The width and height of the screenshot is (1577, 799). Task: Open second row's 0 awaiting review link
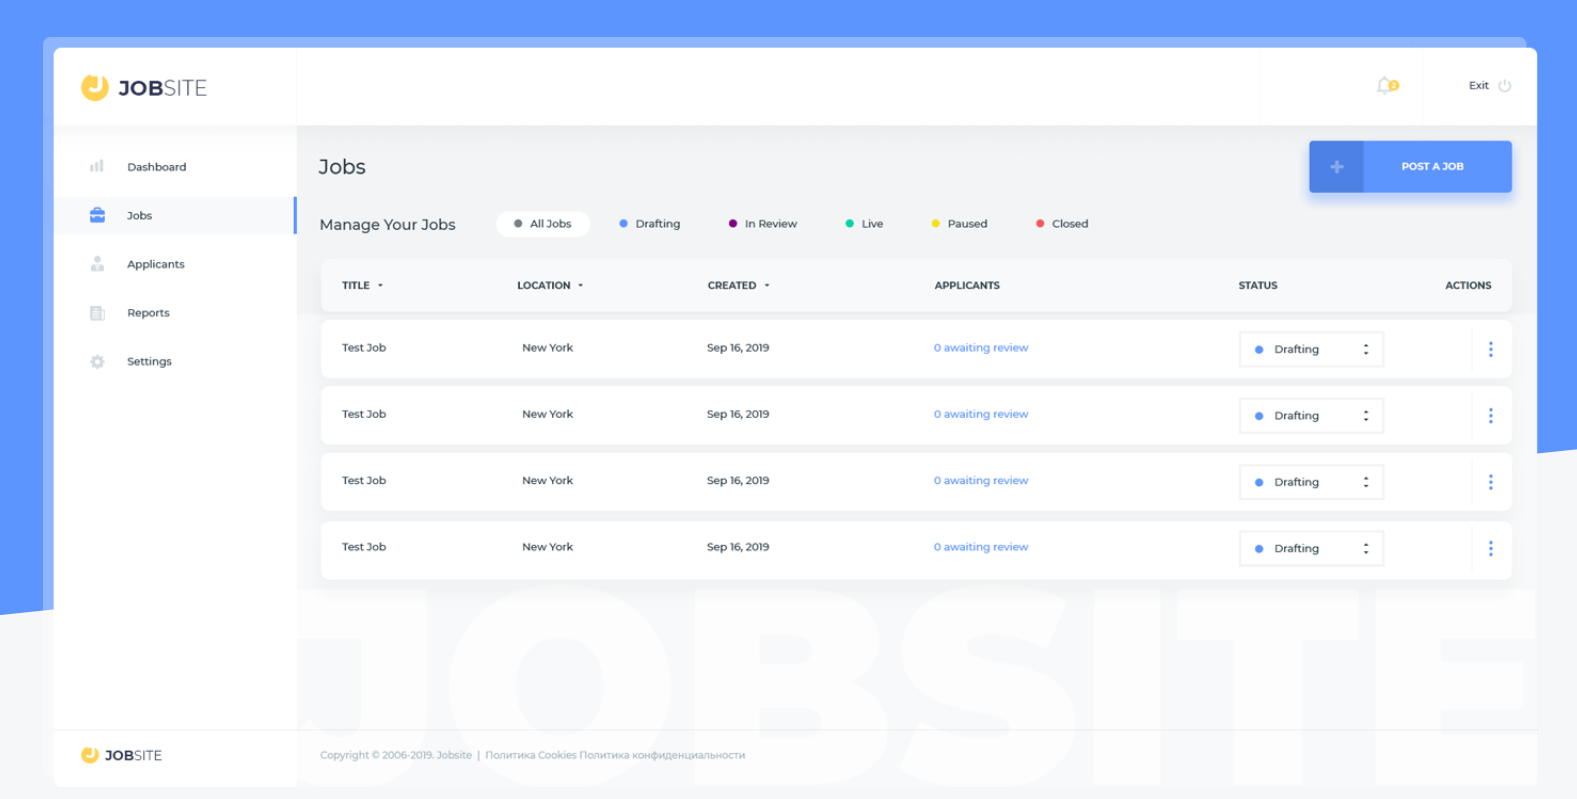(x=981, y=414)
